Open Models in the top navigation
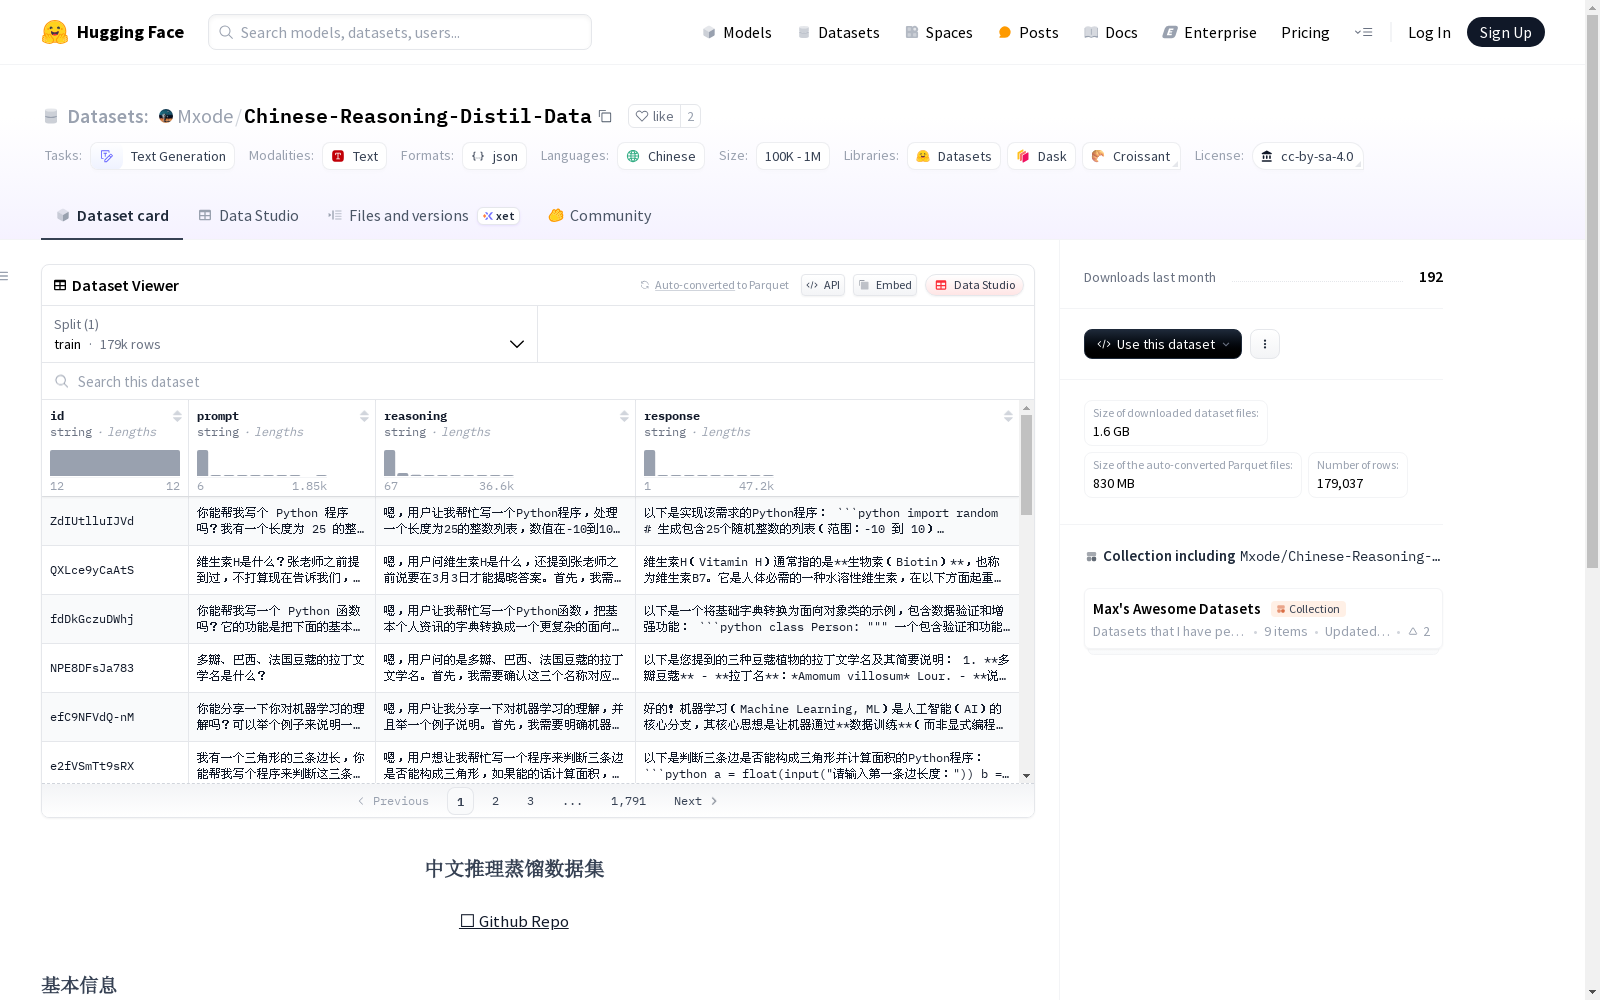 pyautogui.click(x=737, y=32)
